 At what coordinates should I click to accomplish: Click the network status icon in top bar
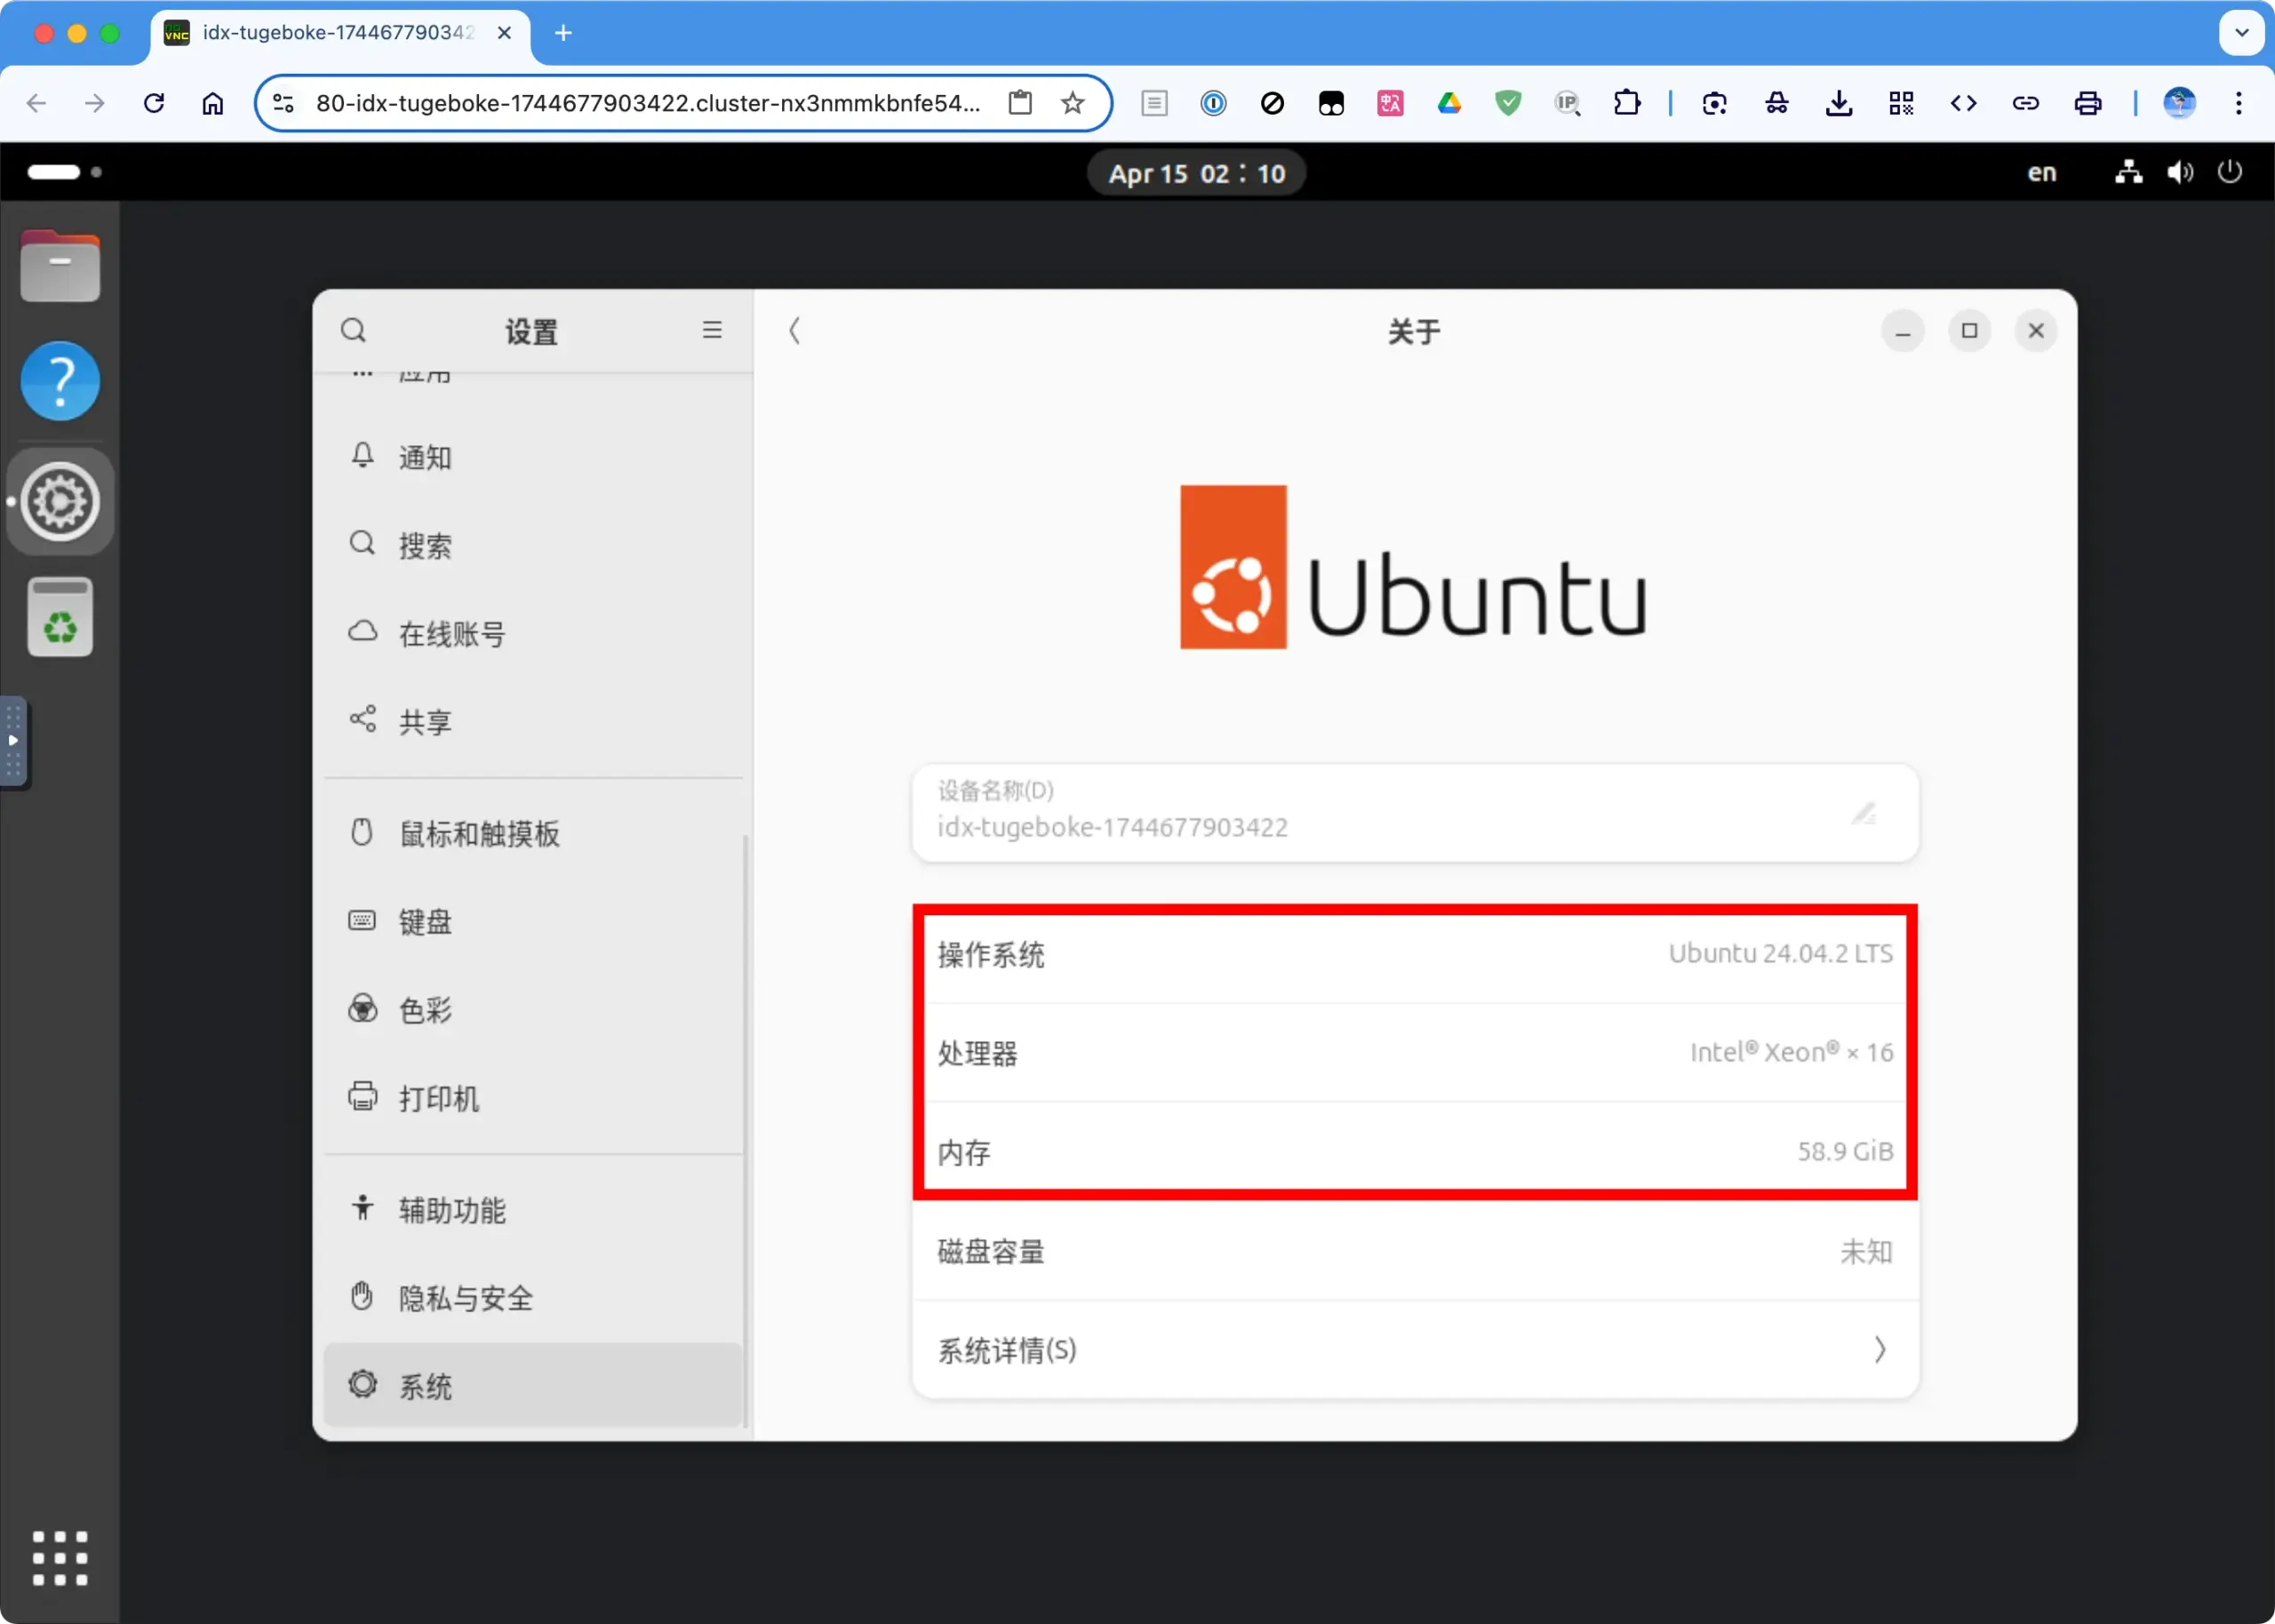[x=2128, y=172]
